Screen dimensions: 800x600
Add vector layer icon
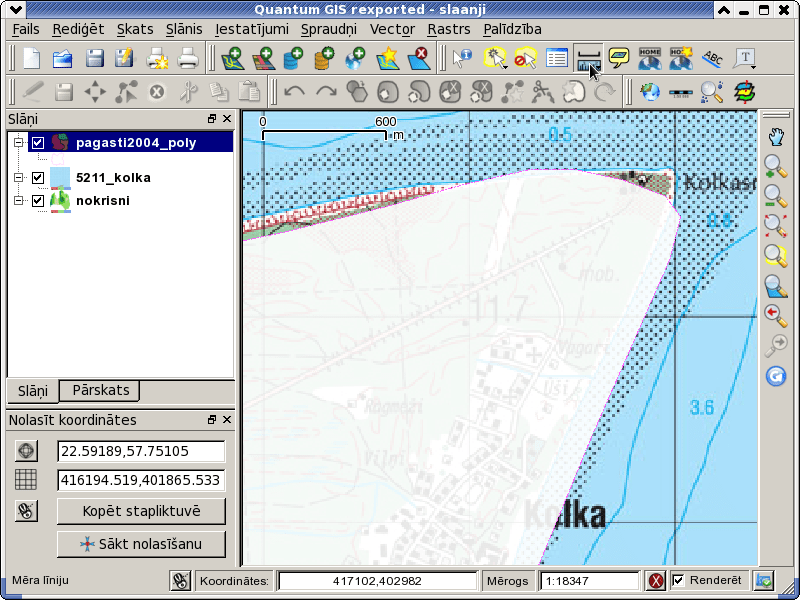pos(232,59)
